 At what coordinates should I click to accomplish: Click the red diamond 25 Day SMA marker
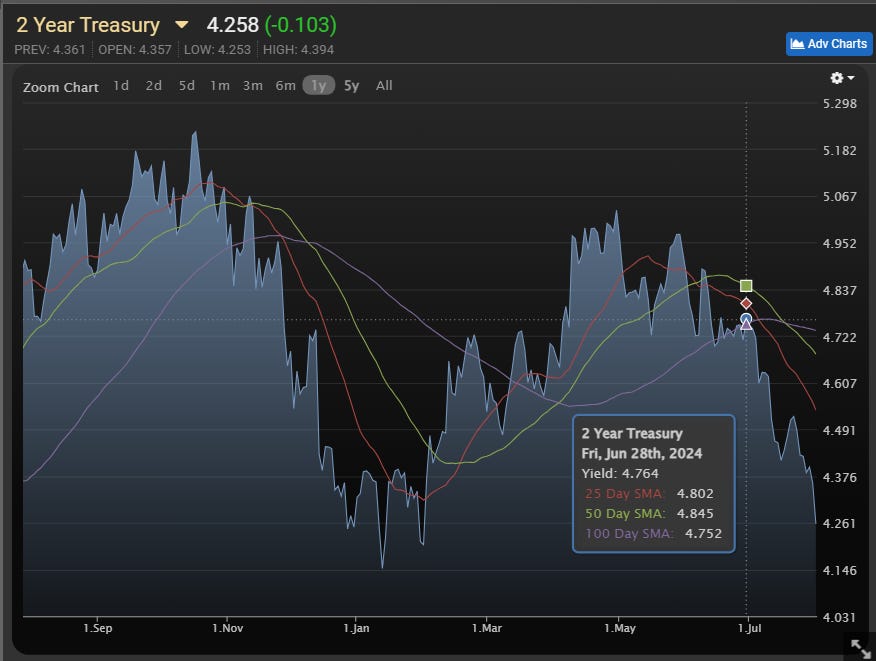[x=746, y=303]
